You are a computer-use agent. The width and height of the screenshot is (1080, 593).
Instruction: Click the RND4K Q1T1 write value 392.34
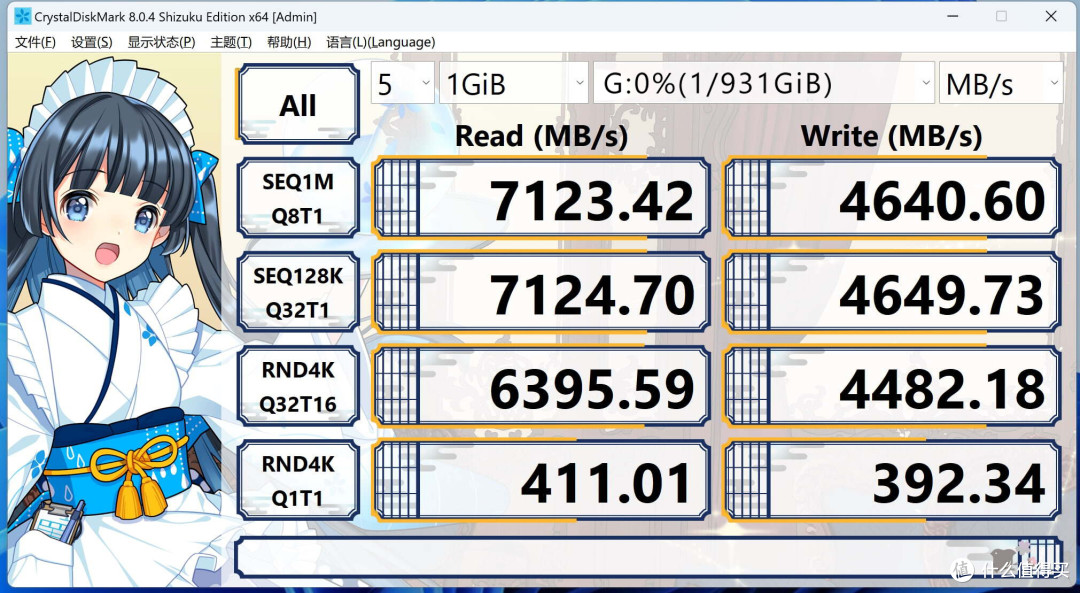click(892, 481)
